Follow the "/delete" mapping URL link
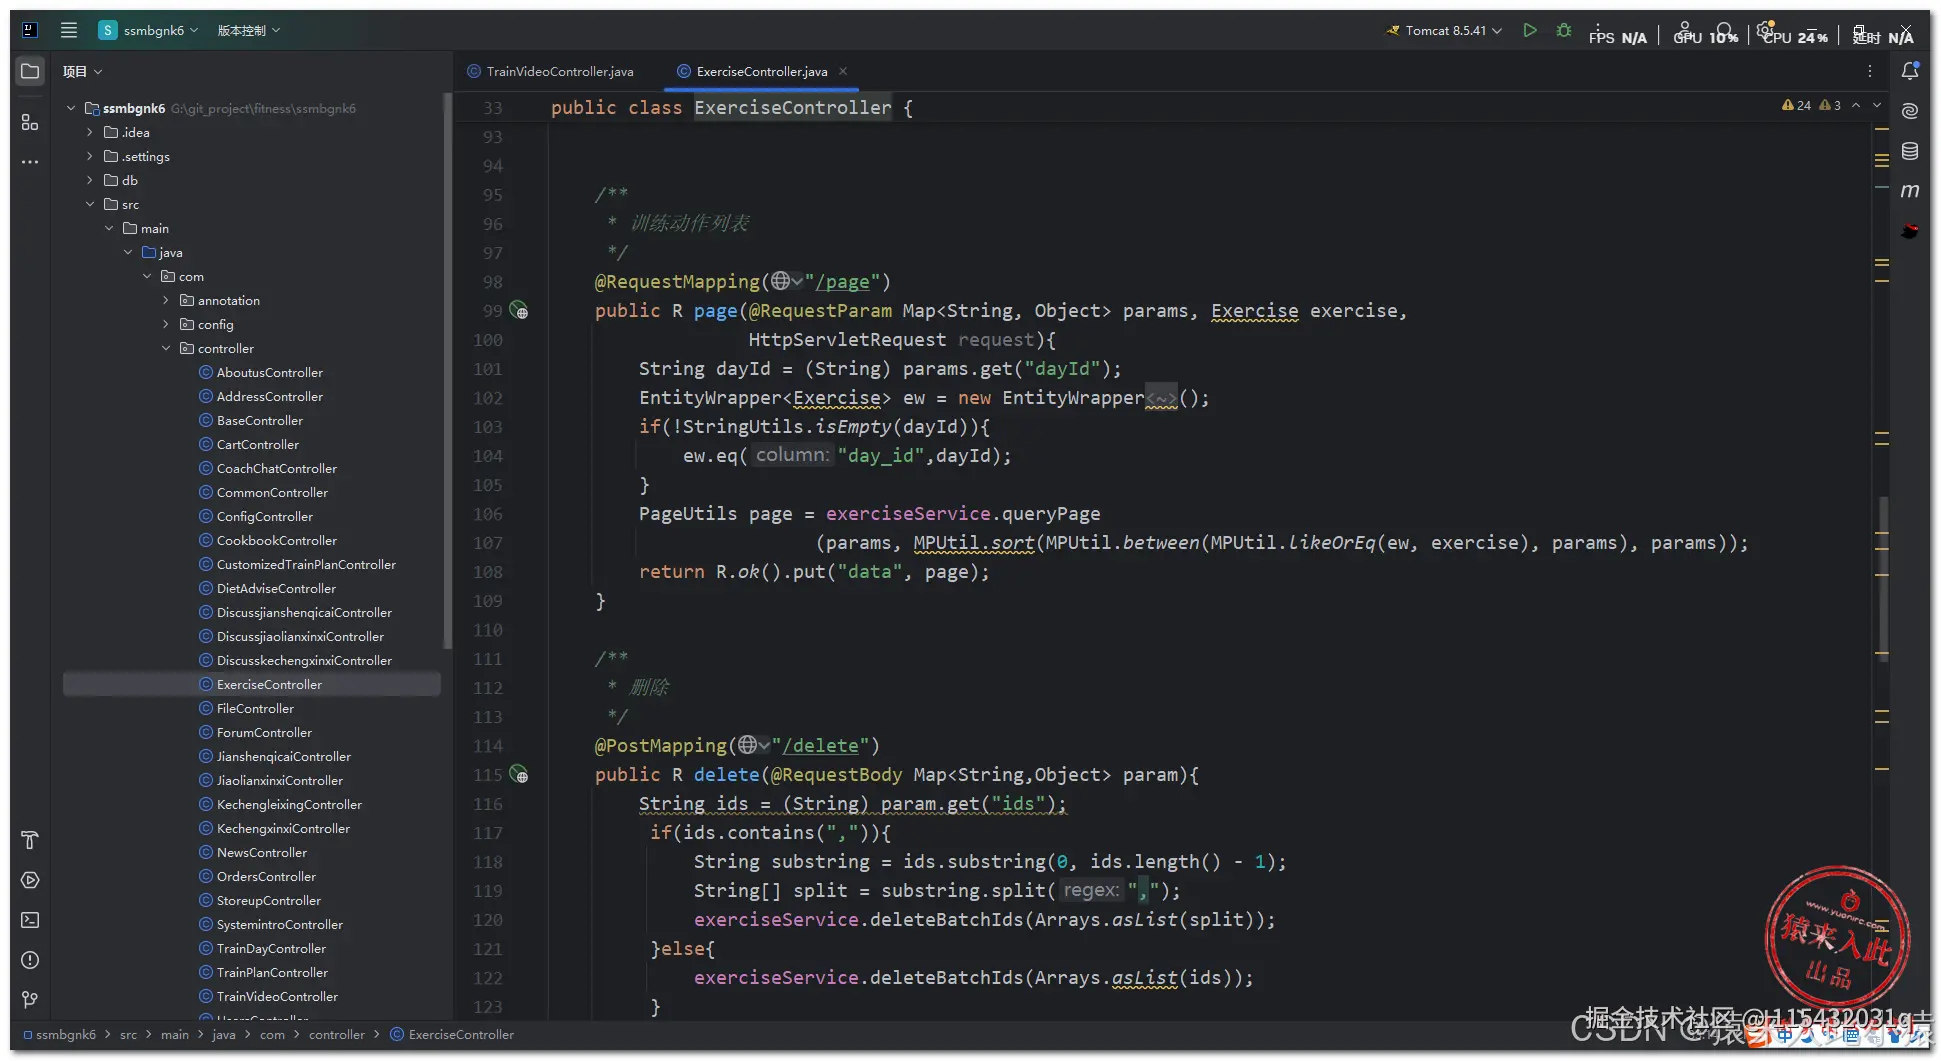This screenshot has height=1061, width=1941. point(820,746)
